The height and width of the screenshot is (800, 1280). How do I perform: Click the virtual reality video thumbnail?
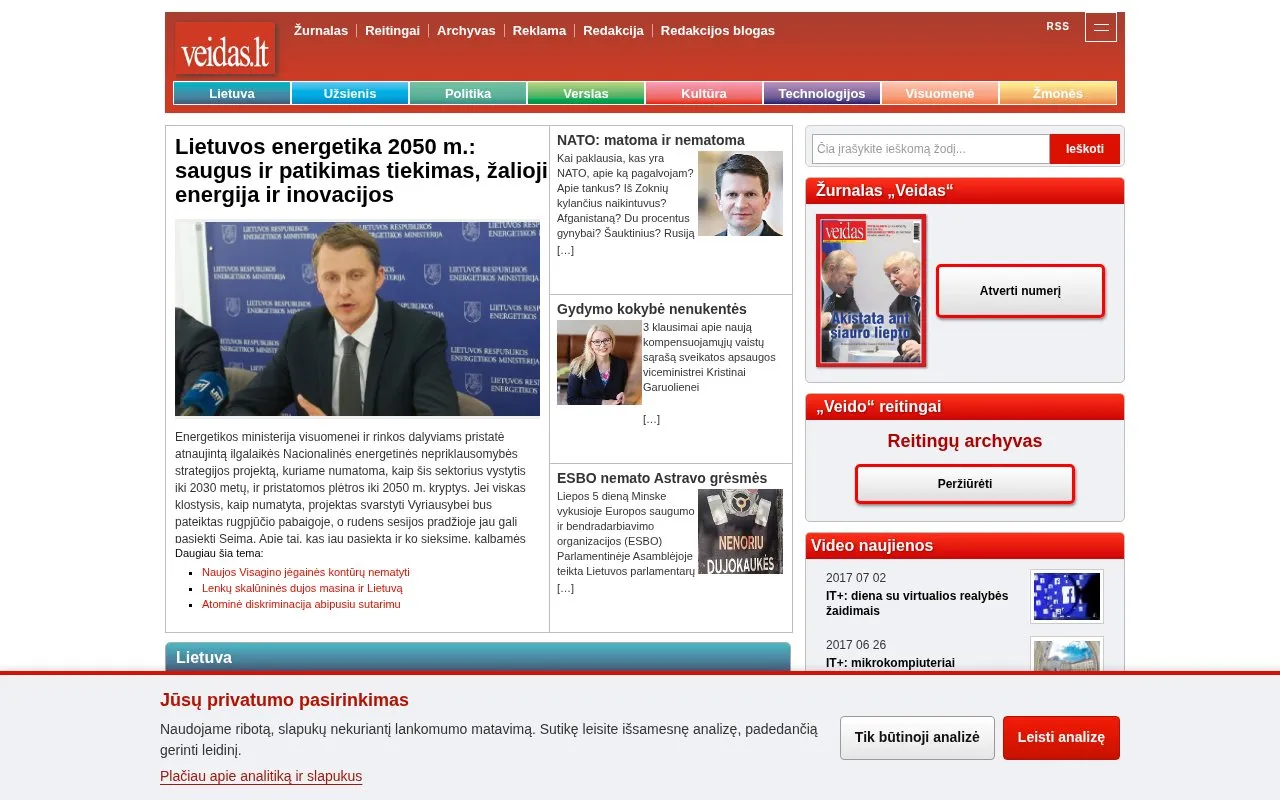1067,597
